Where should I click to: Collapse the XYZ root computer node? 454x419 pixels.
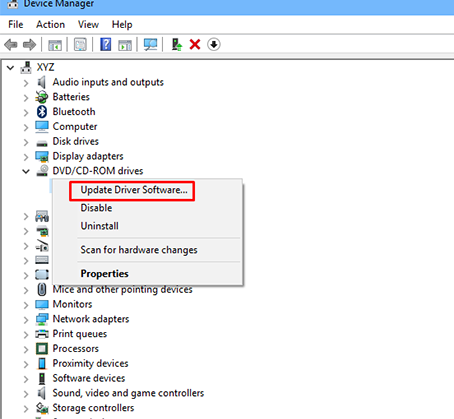(x=11, y=68)
